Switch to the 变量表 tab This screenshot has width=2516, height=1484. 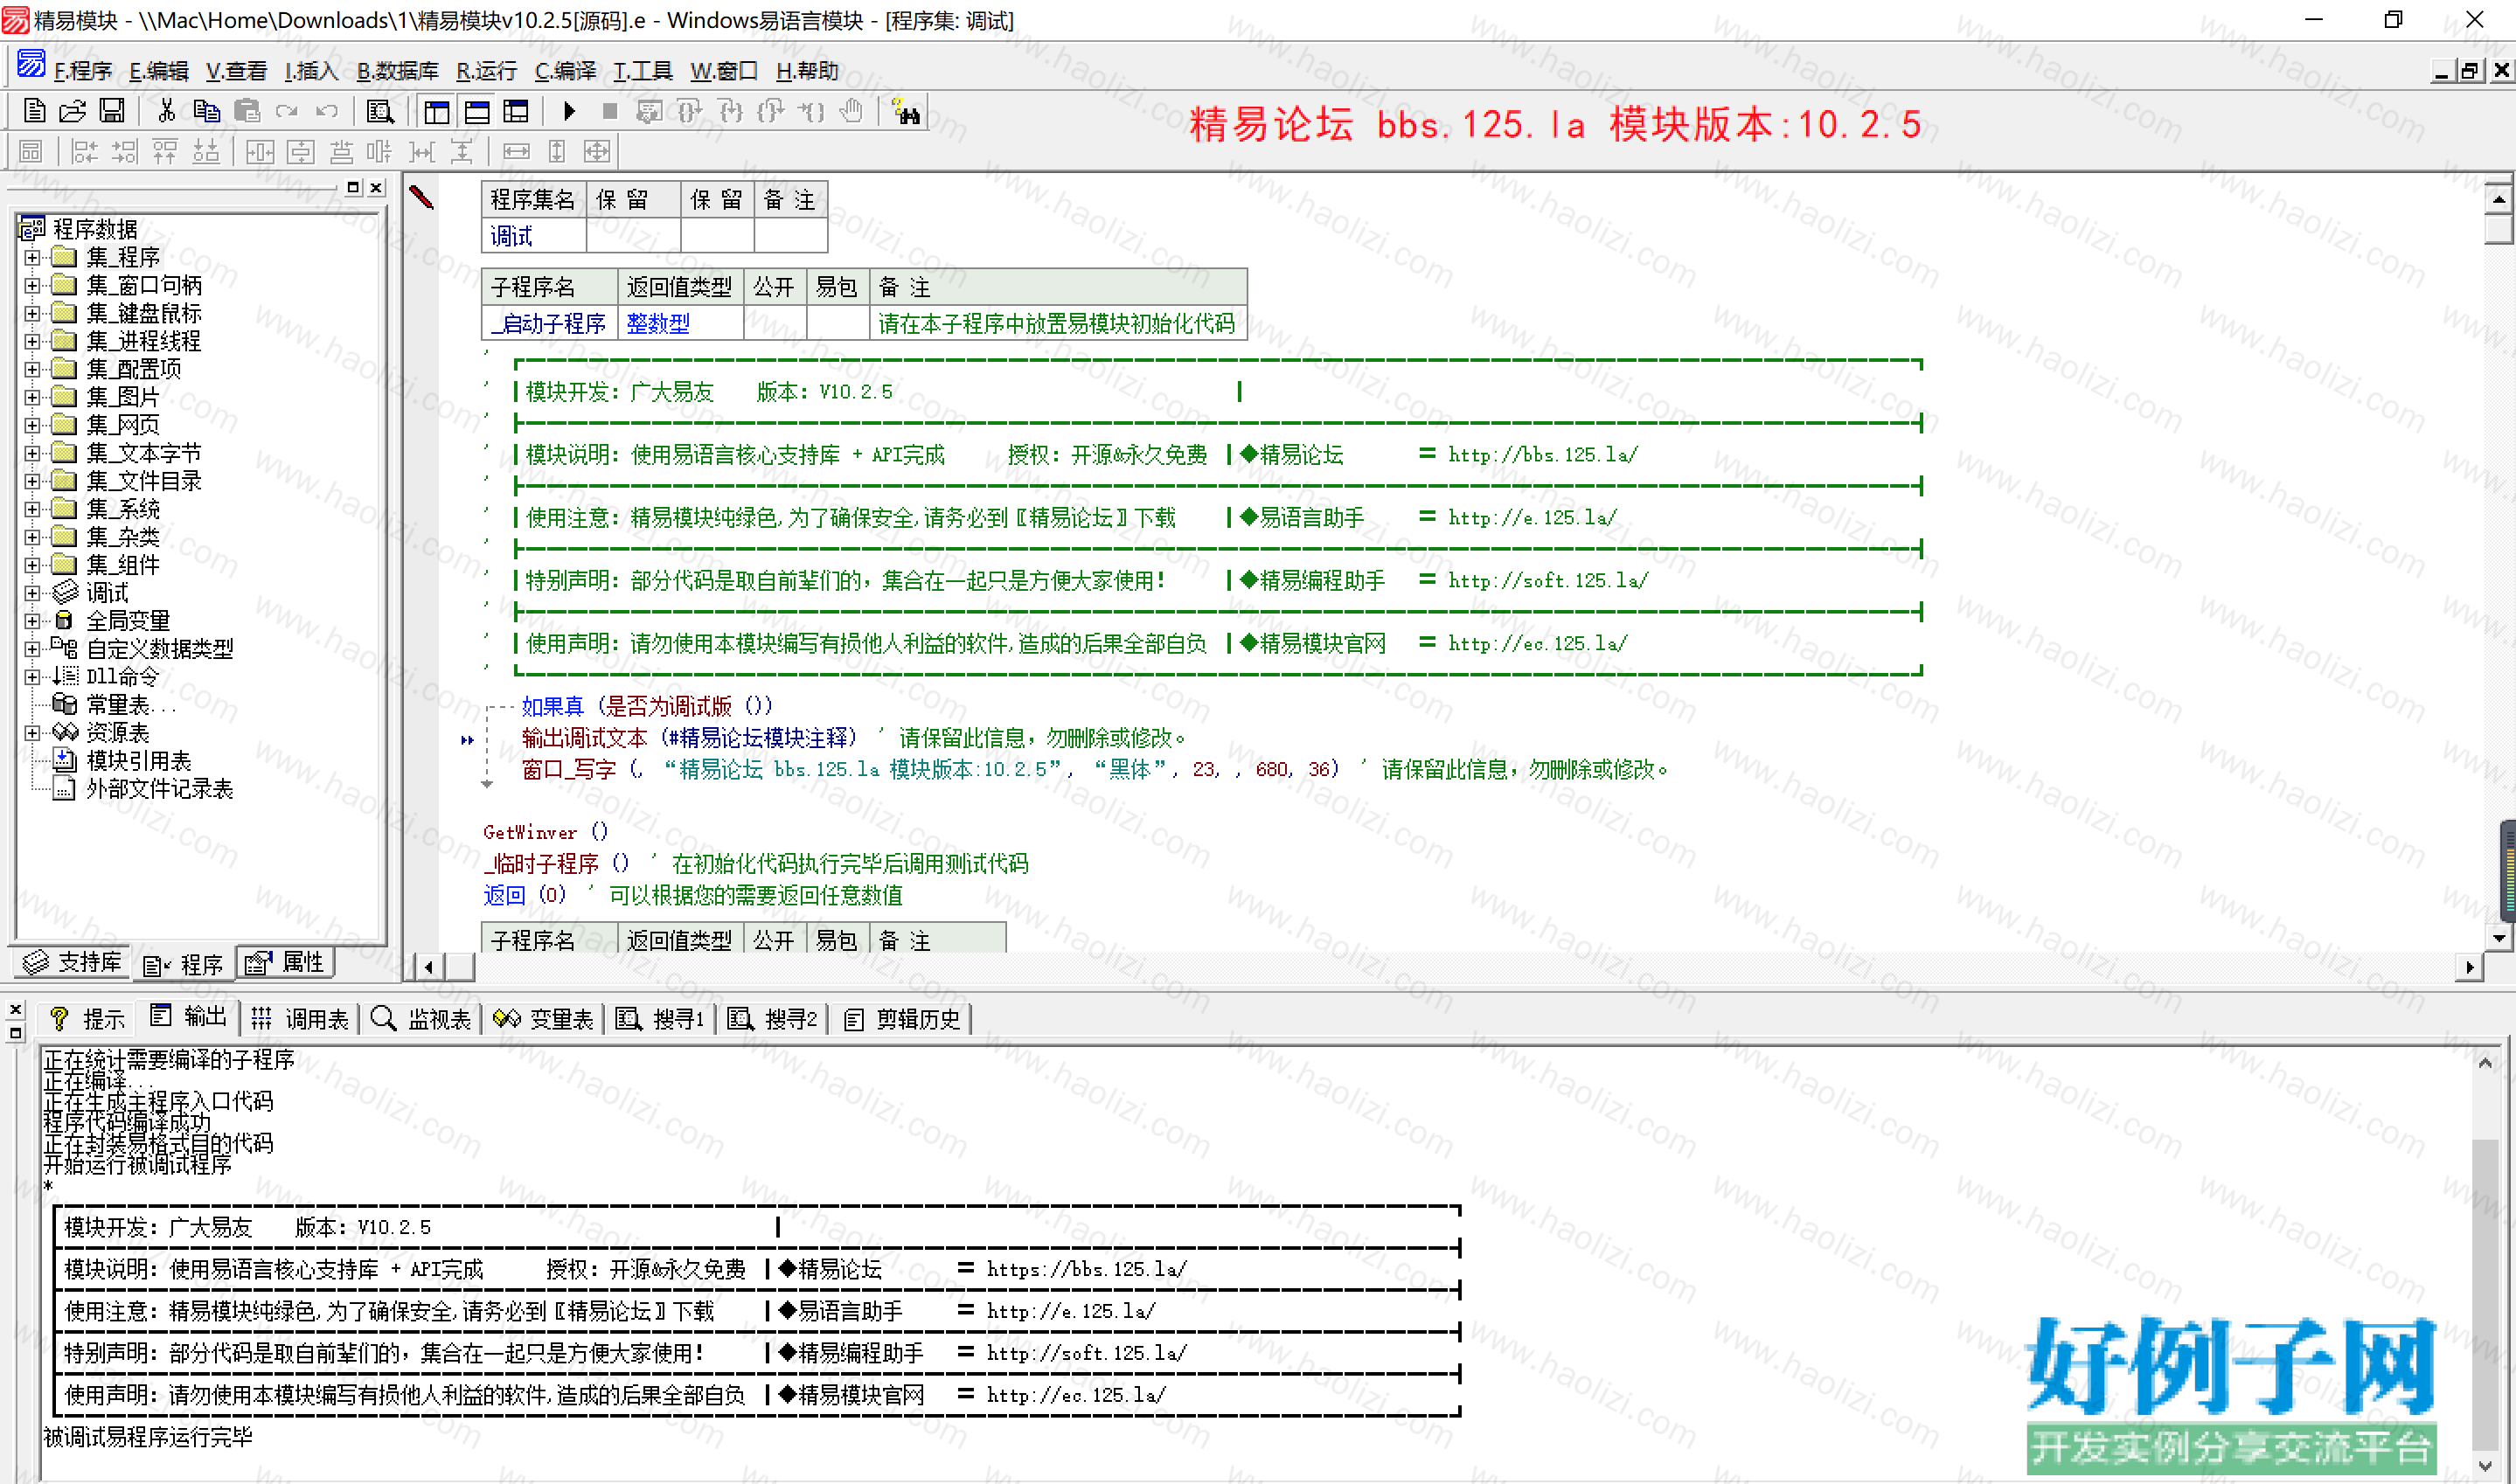click(x=543, y=1019)
